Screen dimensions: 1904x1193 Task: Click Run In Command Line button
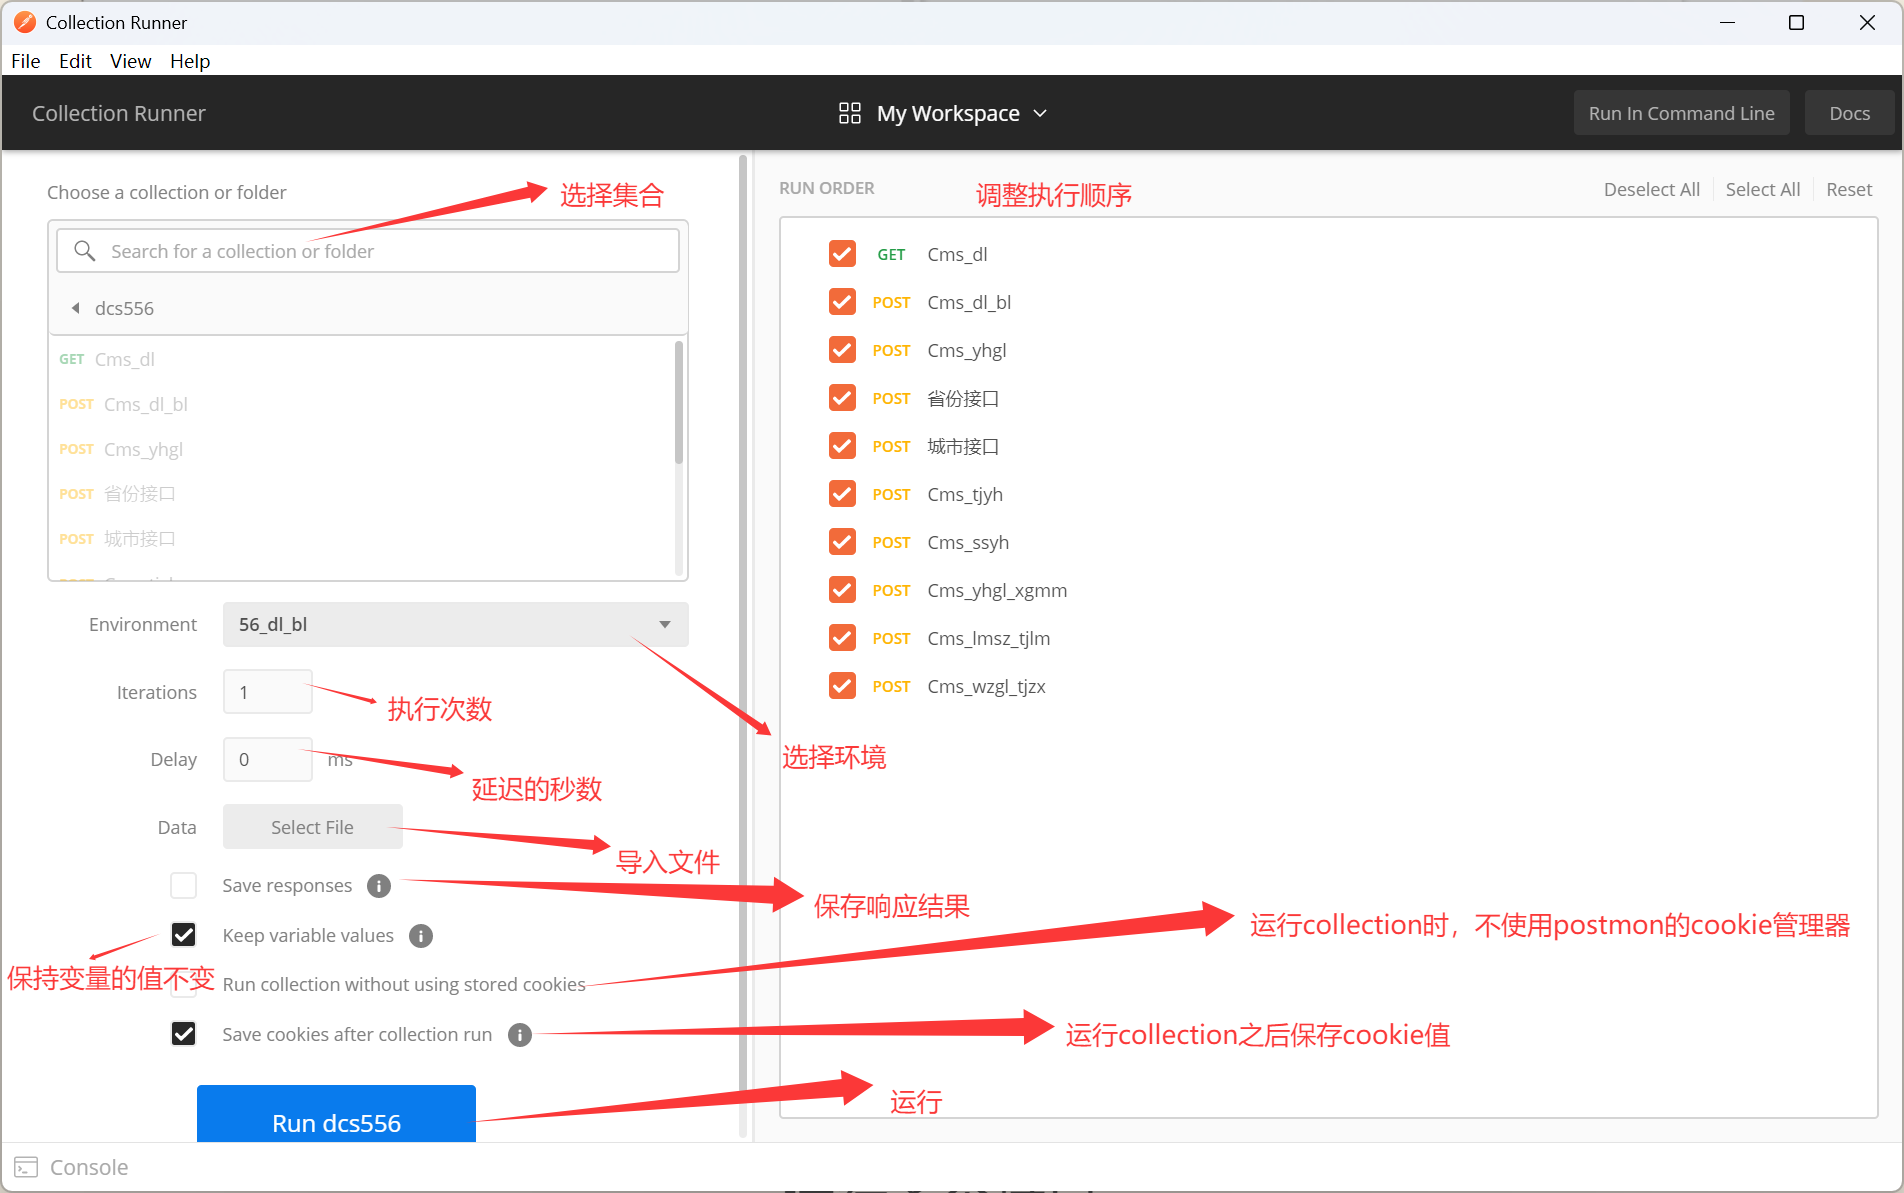click(x=1682, y=113)
